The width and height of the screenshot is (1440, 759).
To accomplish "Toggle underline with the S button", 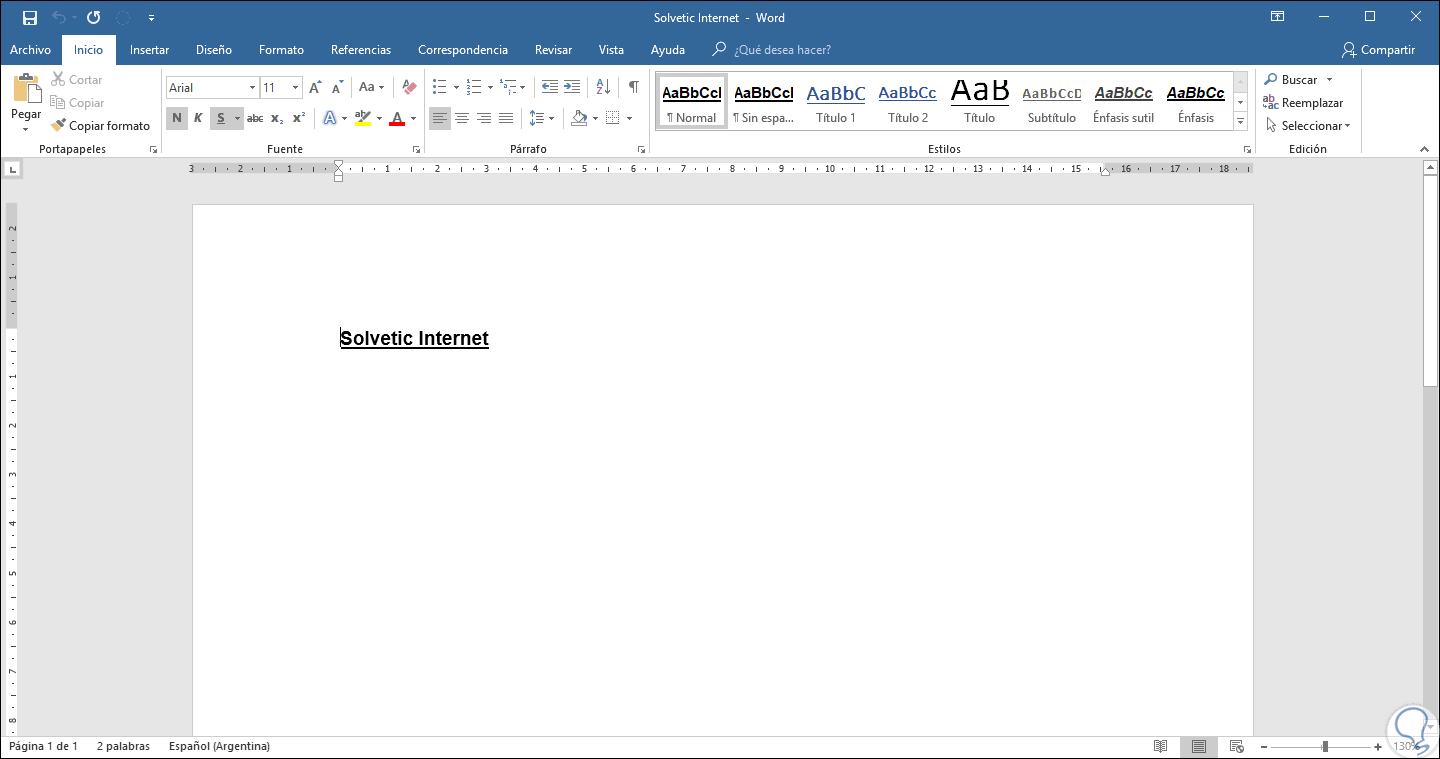I will [221, 119].
